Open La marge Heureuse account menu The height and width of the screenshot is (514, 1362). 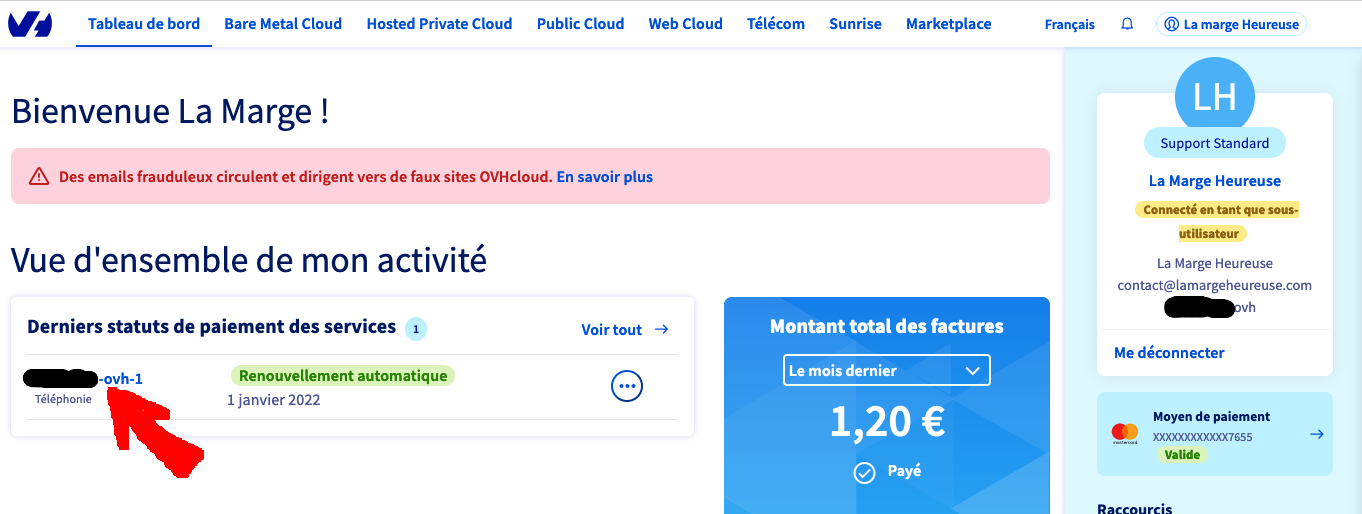[1231, 24]
